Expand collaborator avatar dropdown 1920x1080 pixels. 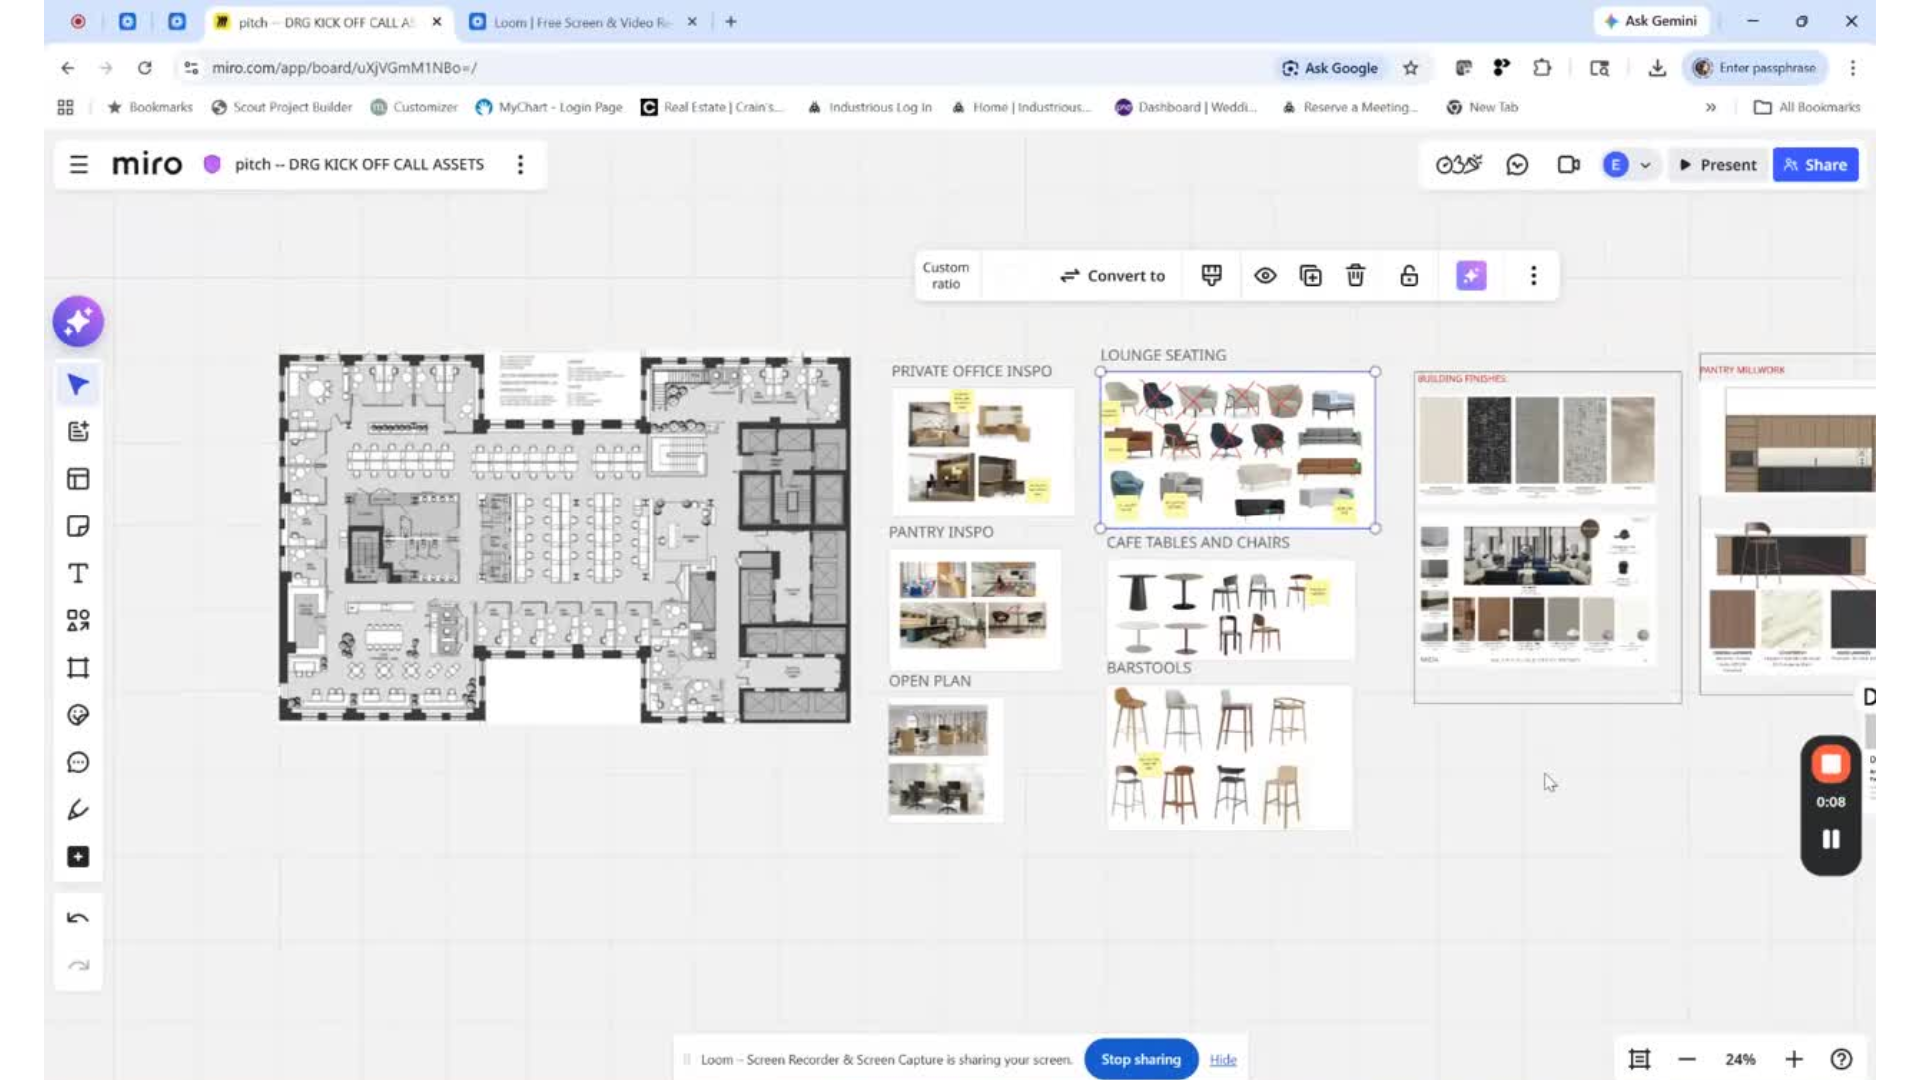pos(1645,165)
